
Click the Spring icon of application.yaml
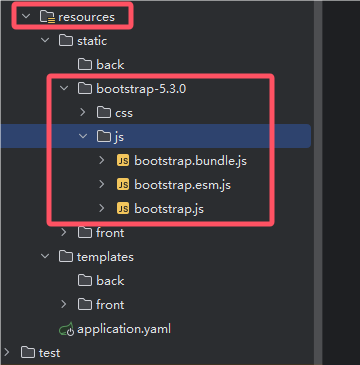[66, 329]
